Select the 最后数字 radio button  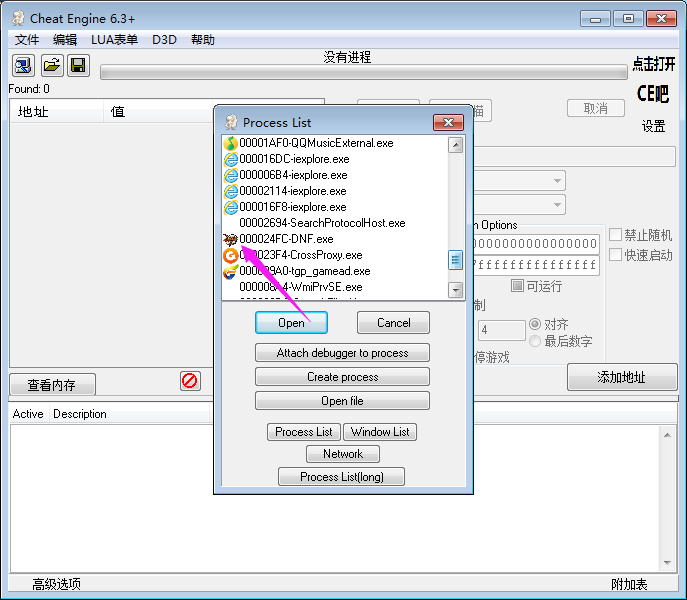[535, 341]
